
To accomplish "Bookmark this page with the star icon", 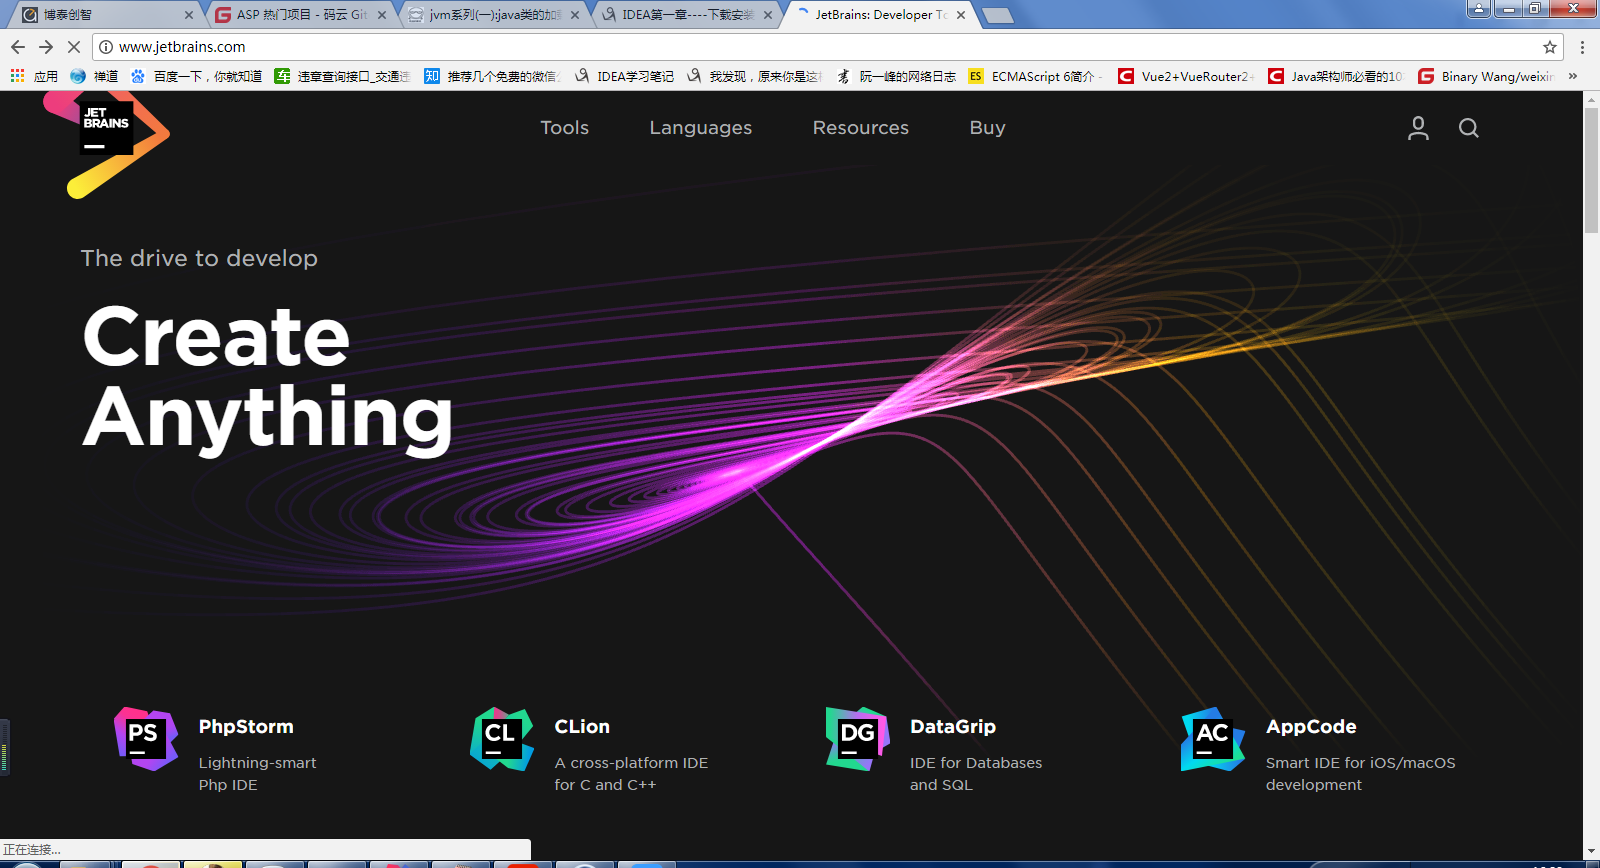I will 1550,47.
